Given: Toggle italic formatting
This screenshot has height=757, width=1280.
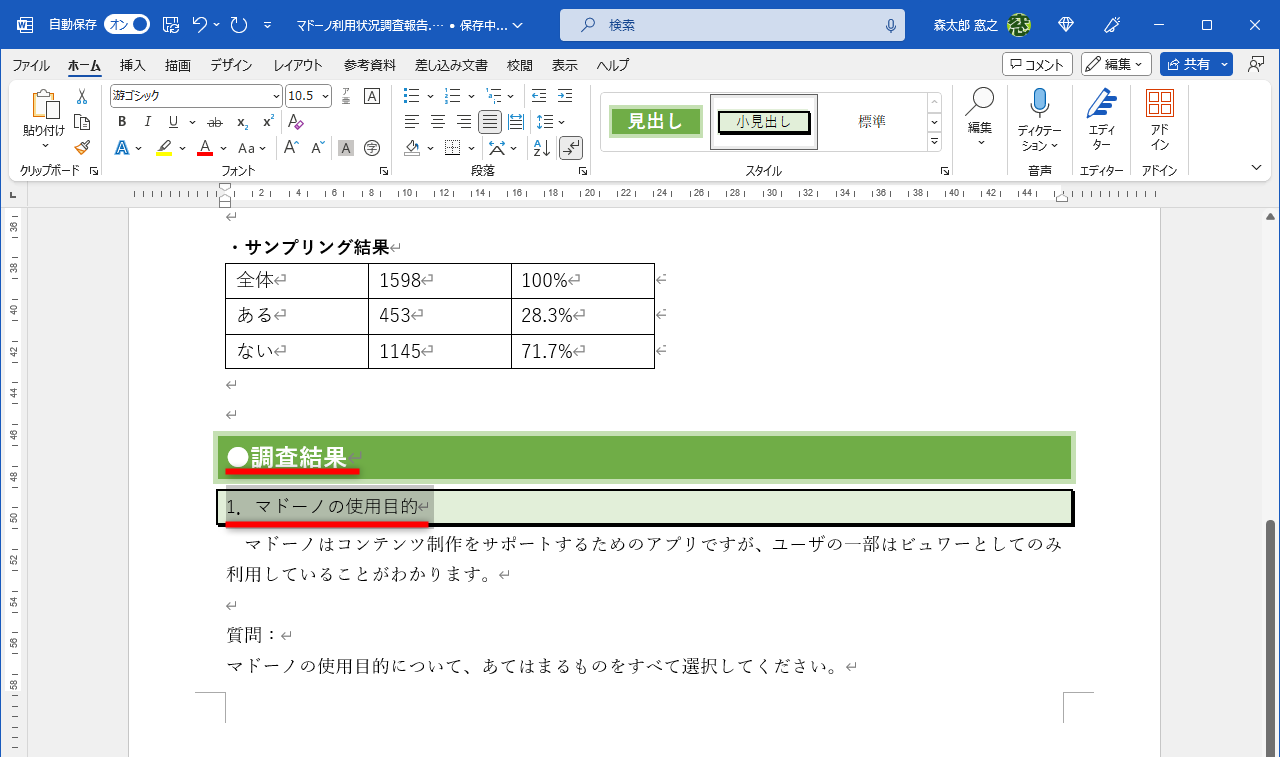Looking at the screenshot, I should click(147, 121).
